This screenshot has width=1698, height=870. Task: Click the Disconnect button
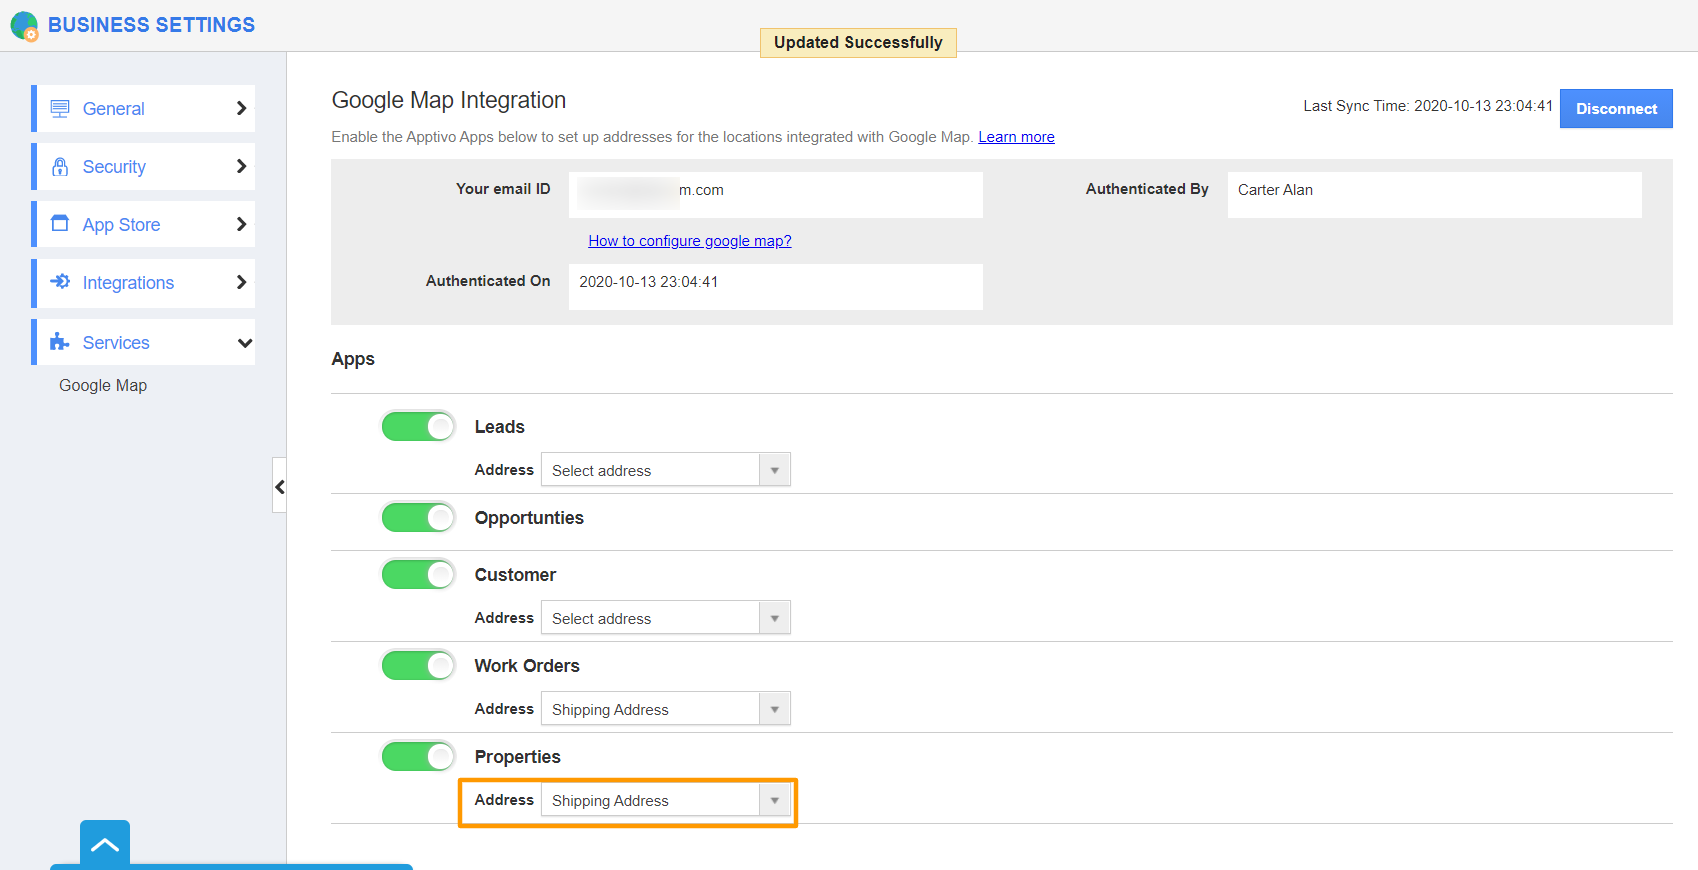click(1616, 109)
